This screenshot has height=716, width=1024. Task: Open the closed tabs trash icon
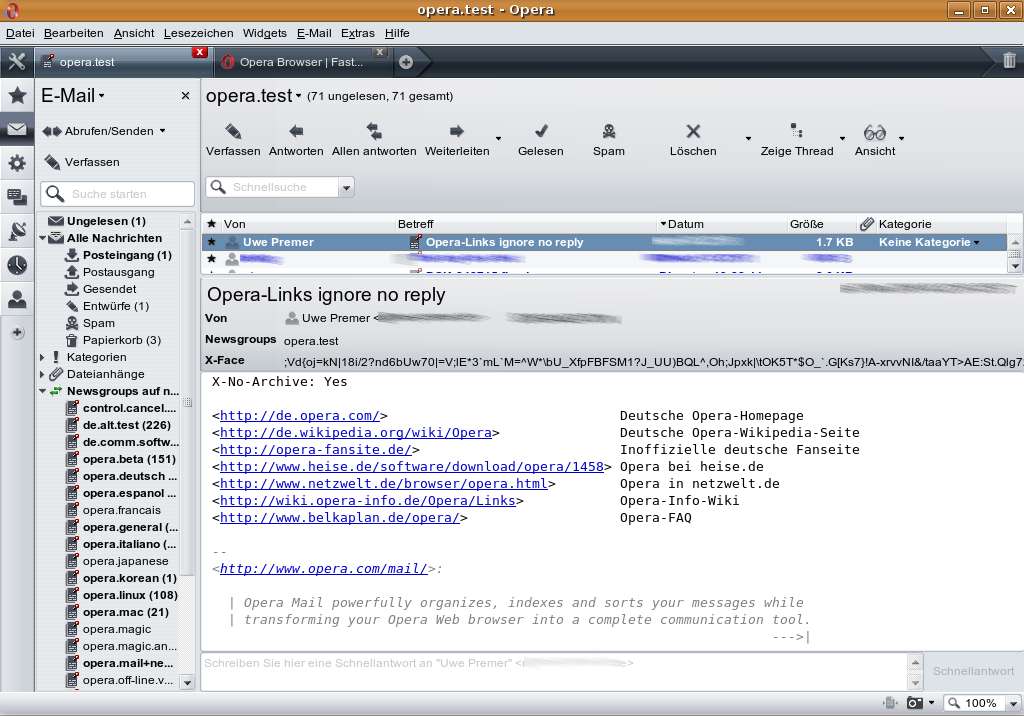[1009, 61]
